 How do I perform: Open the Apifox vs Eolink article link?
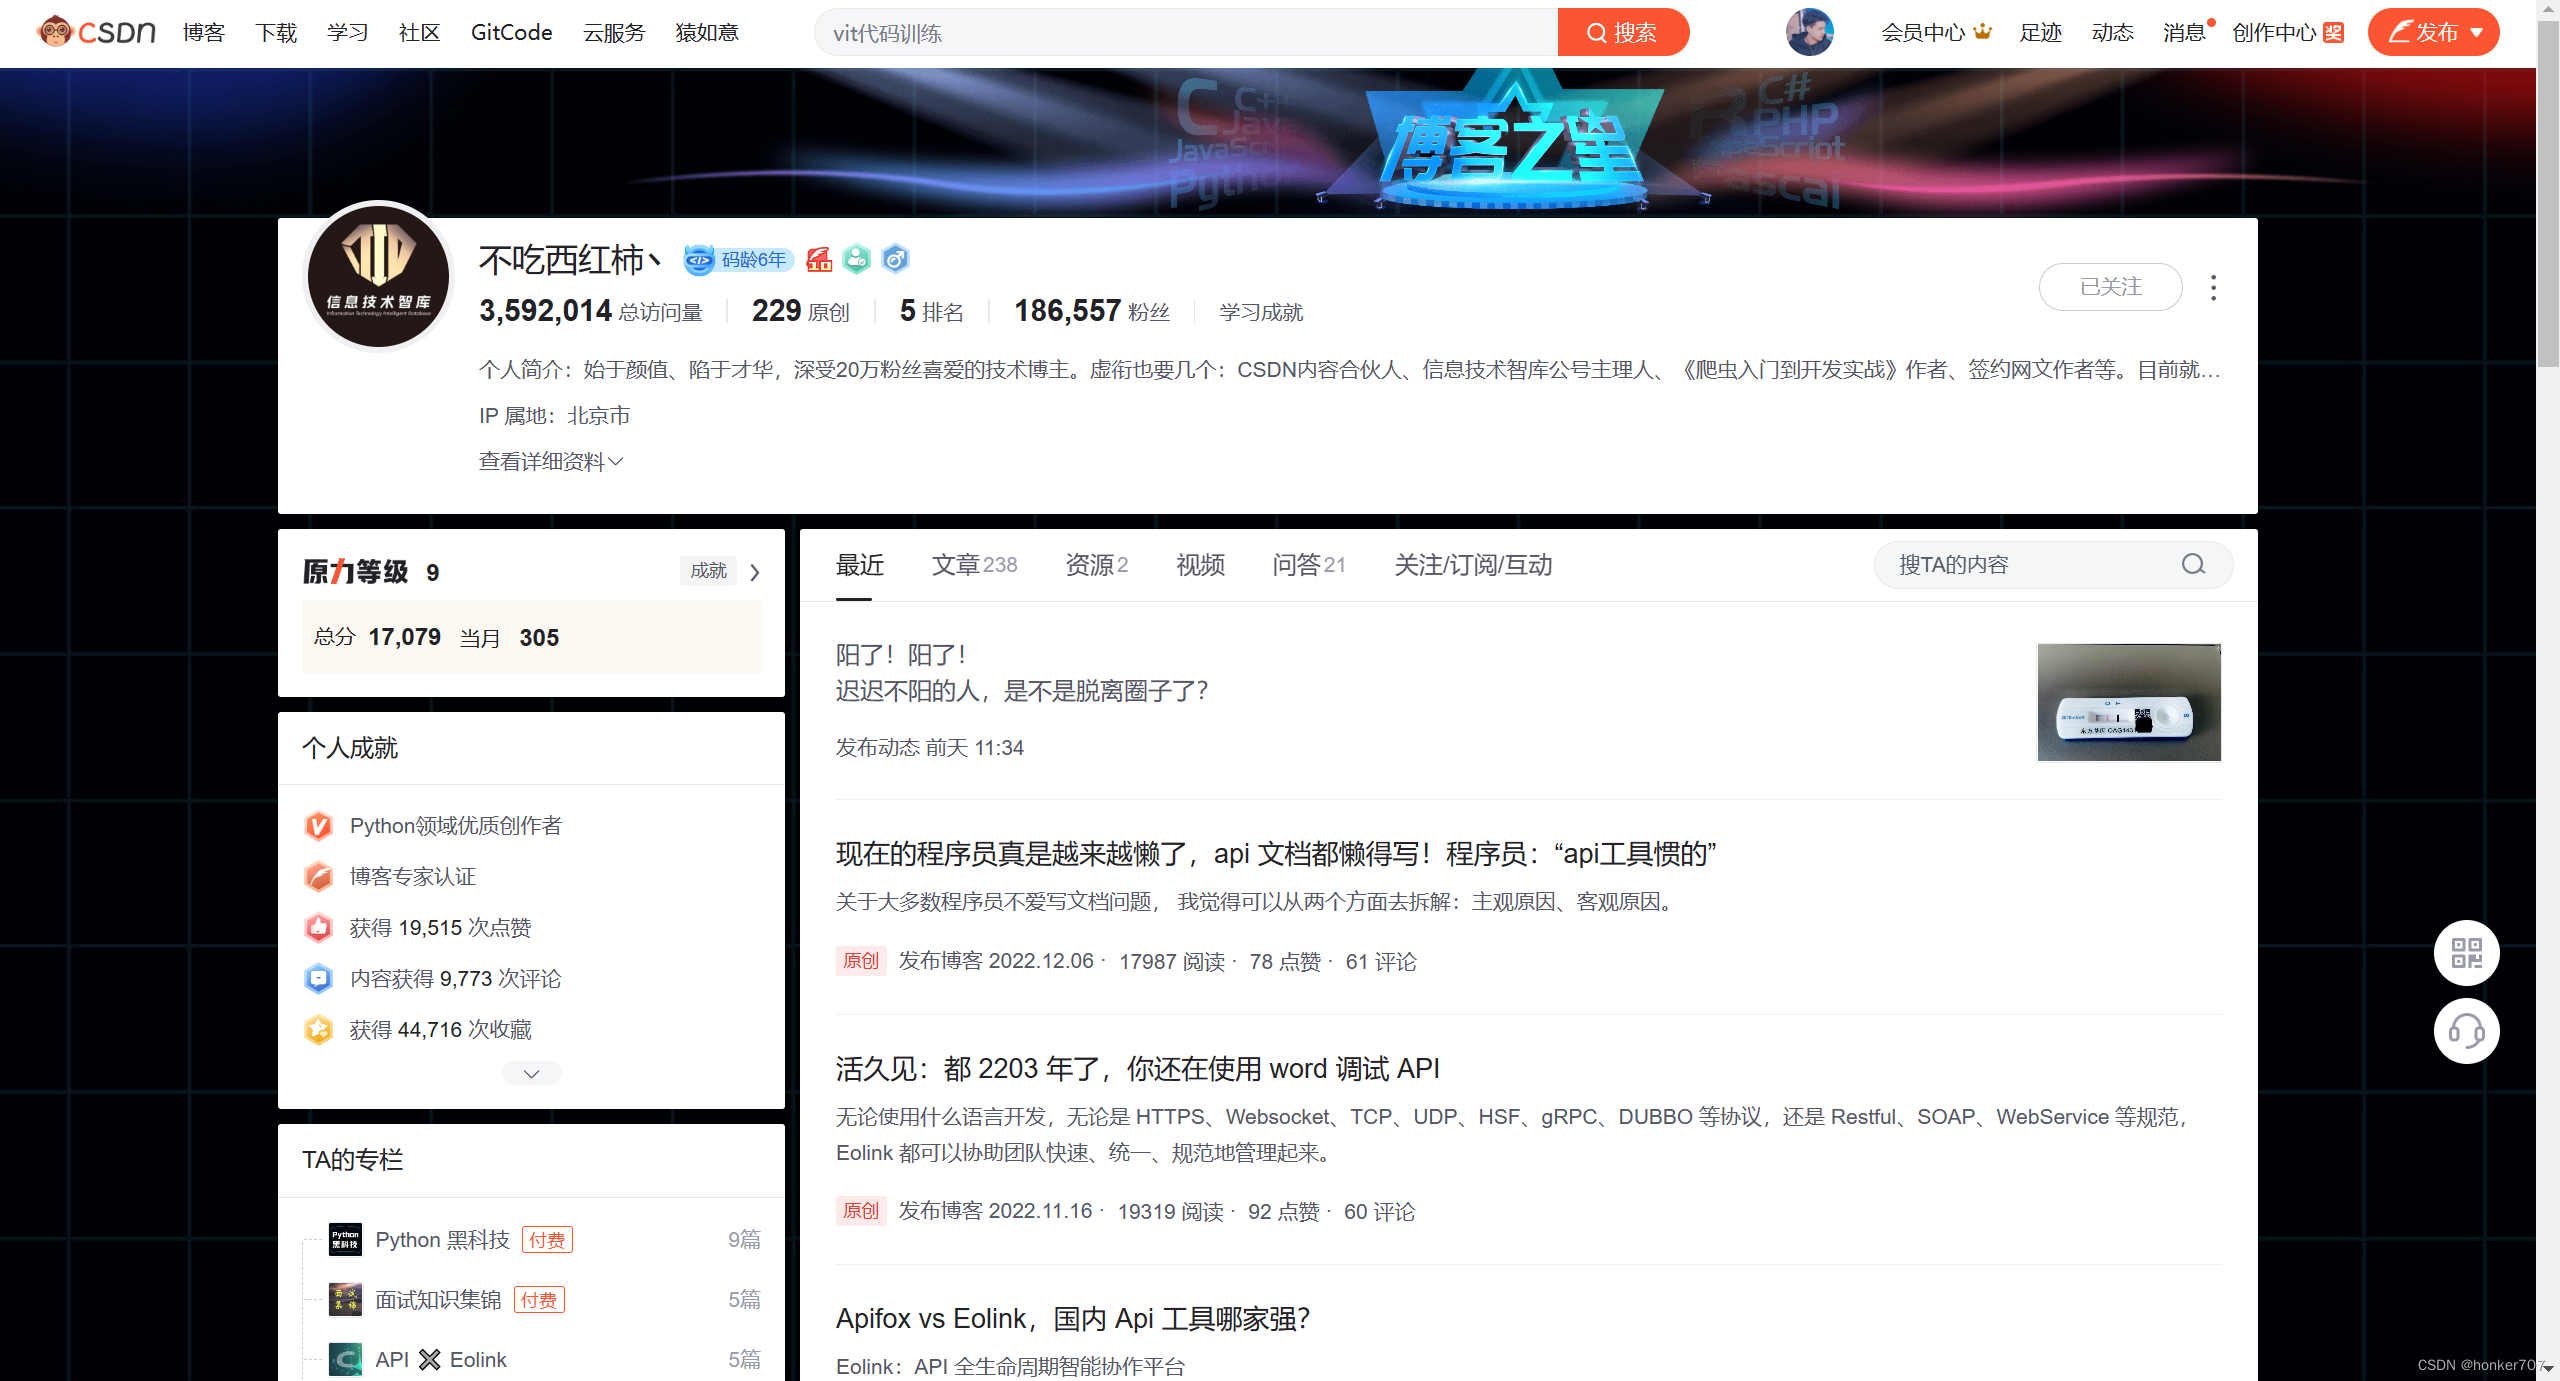click(1072, 1318)
